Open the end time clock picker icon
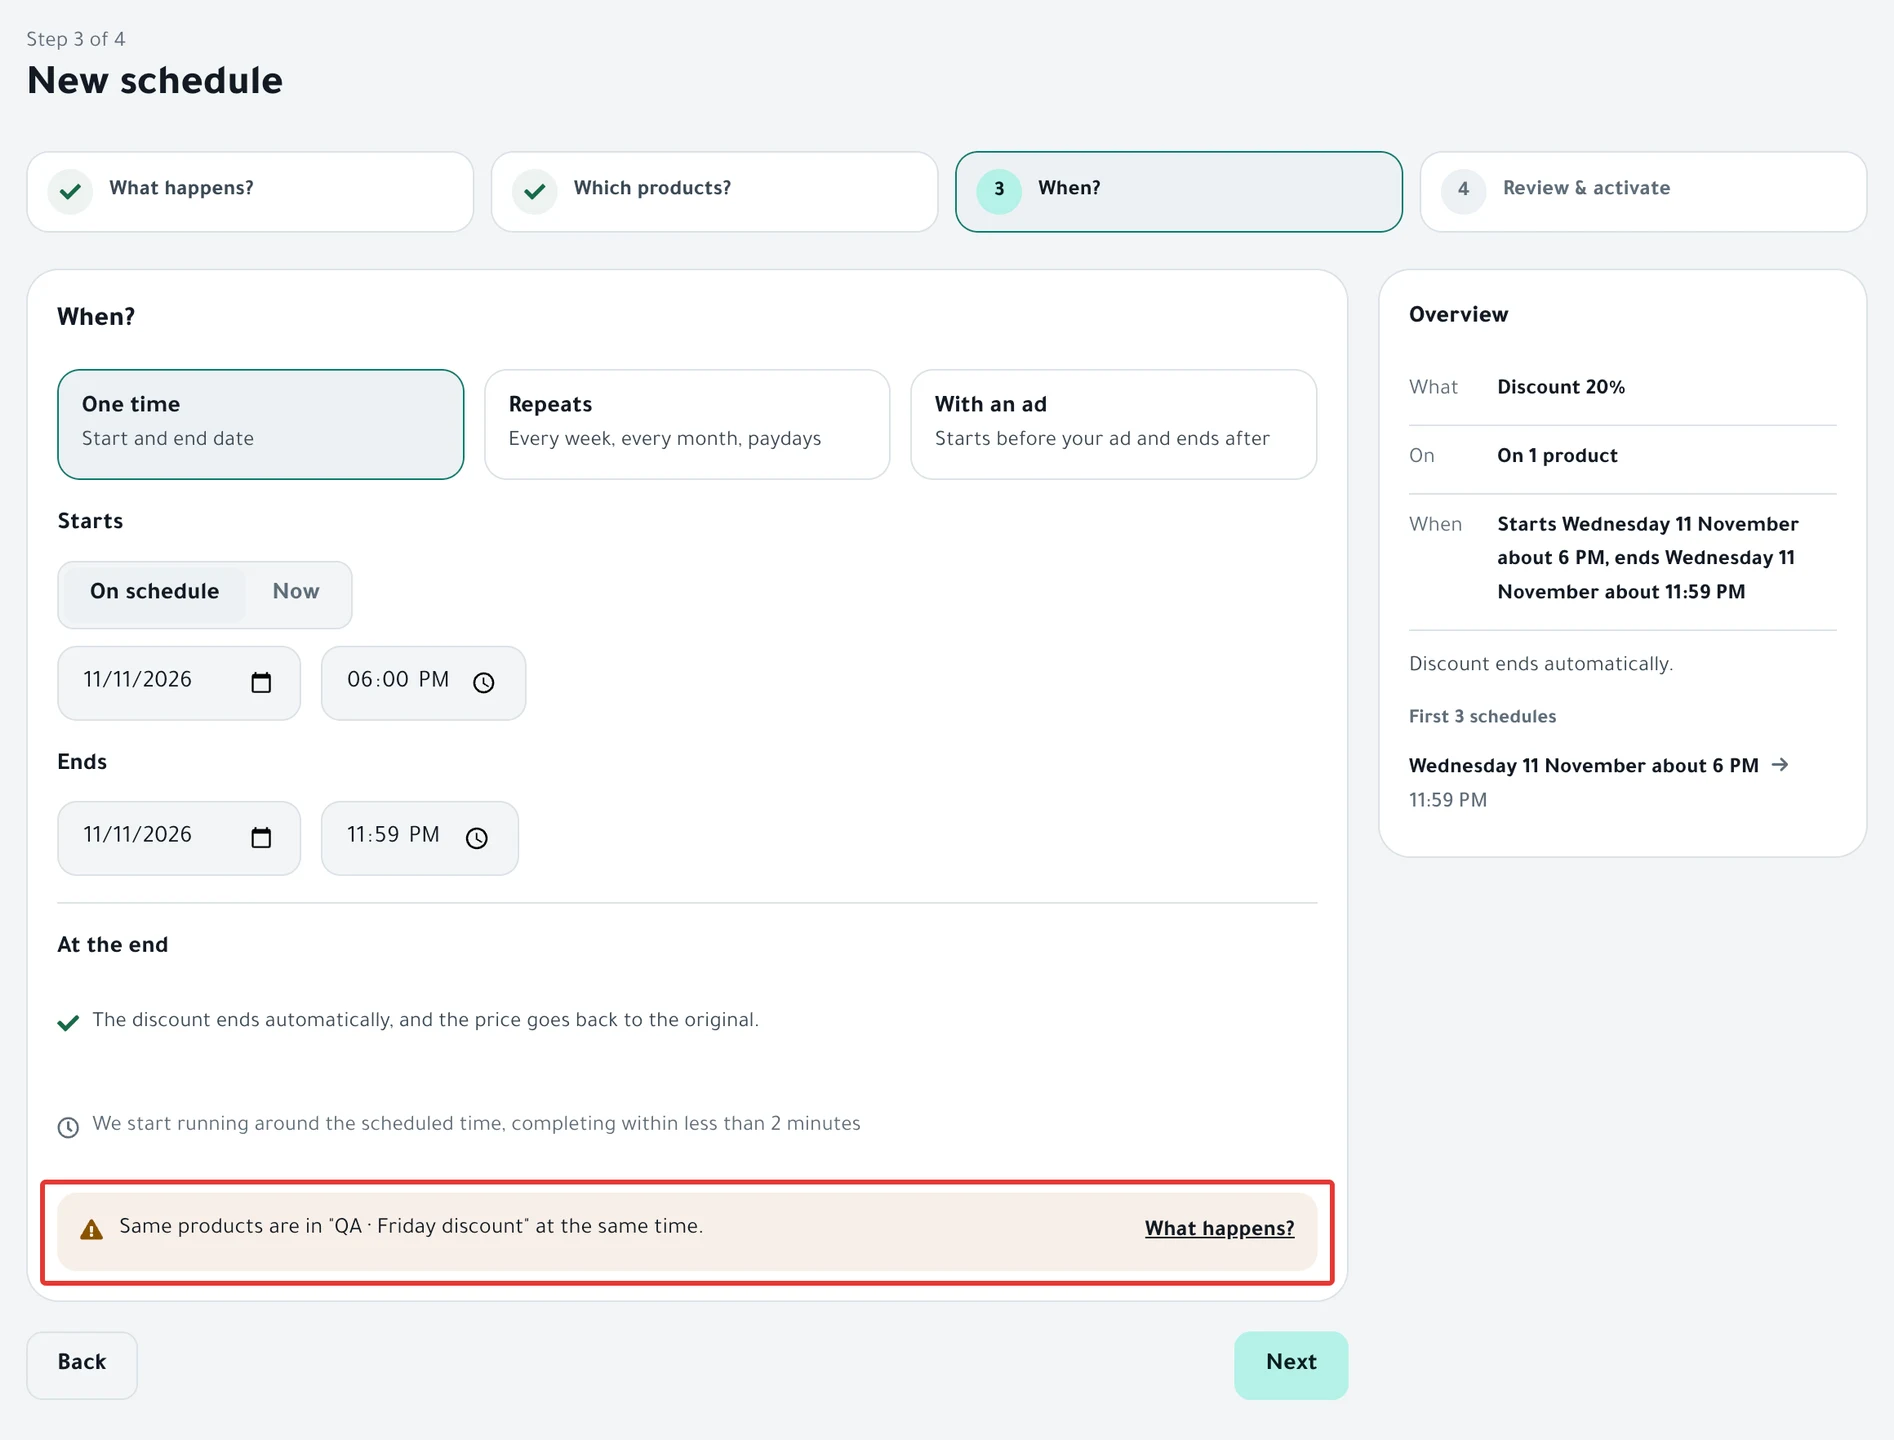The height and width of the screenshot is (1440, 1894). pos(477,838)
